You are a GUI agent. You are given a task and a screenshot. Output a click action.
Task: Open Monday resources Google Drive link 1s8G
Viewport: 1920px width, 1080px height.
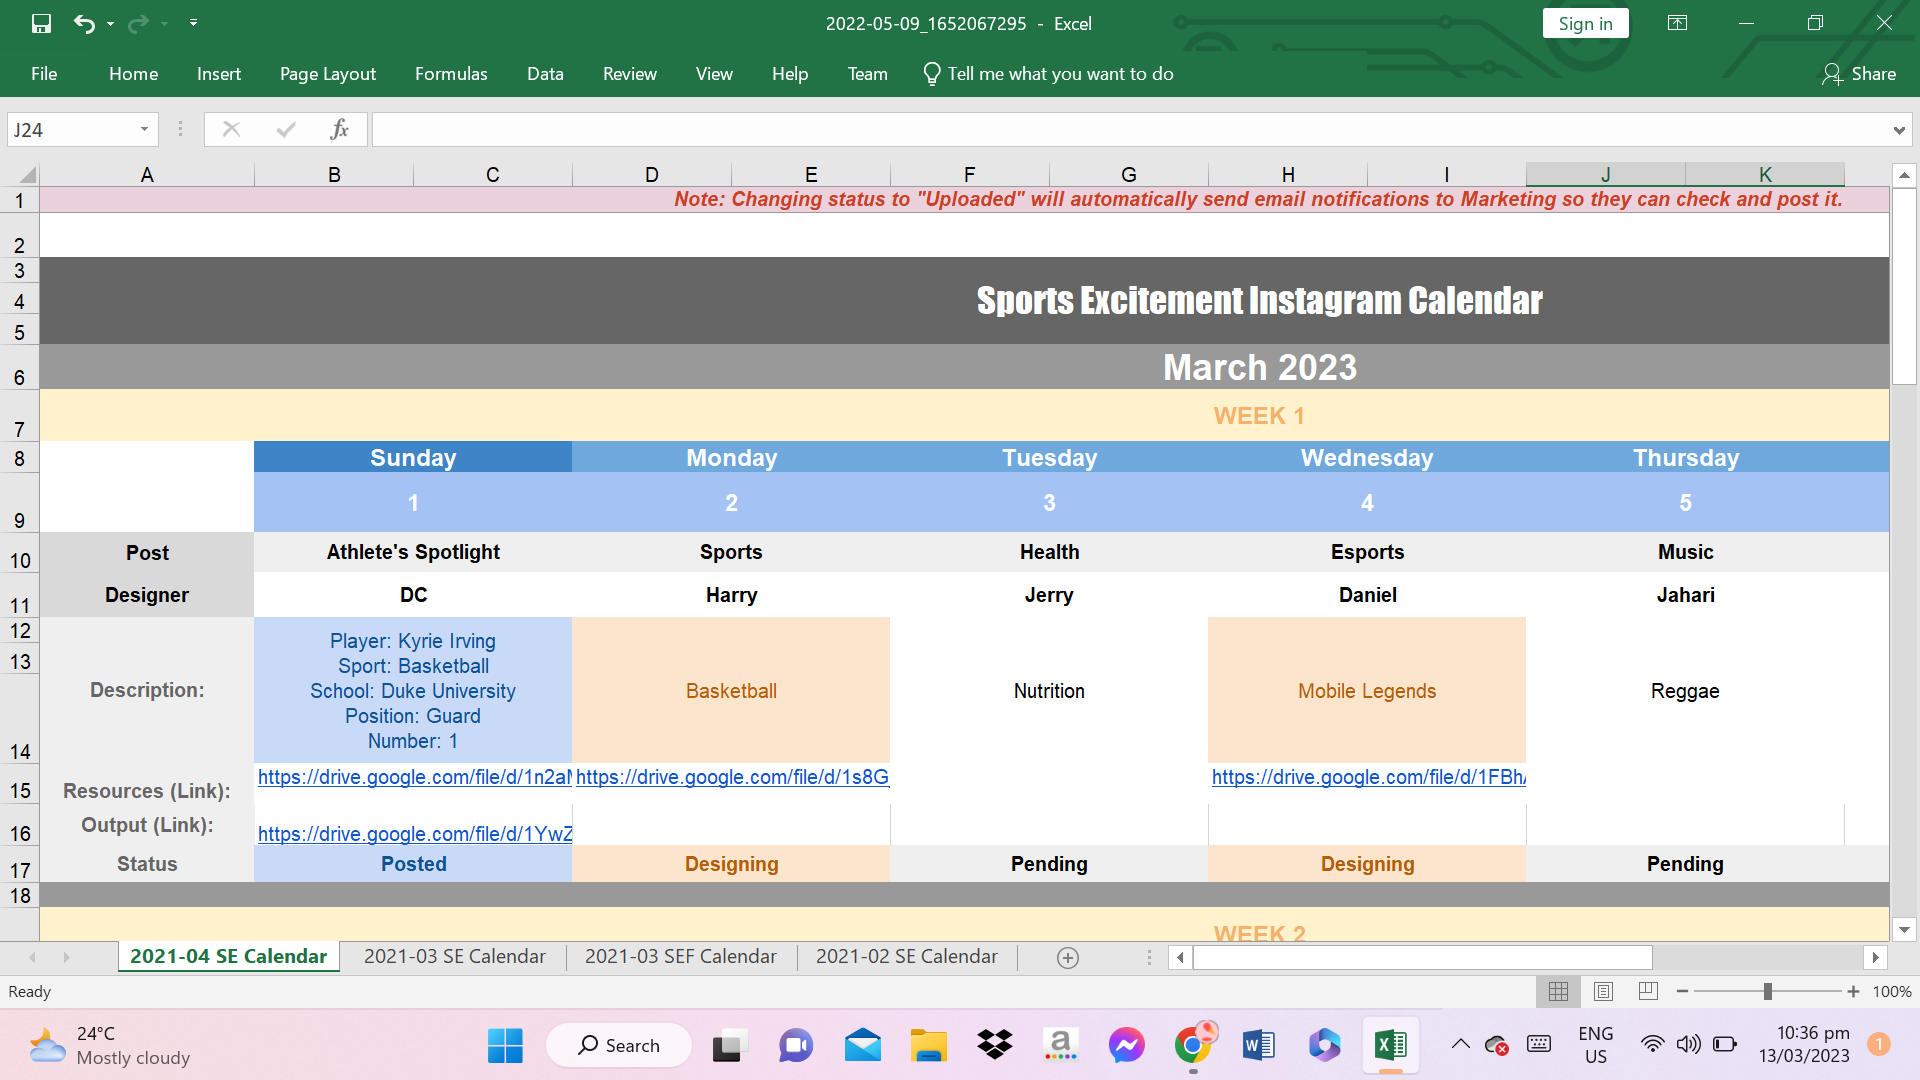point(732,777)
